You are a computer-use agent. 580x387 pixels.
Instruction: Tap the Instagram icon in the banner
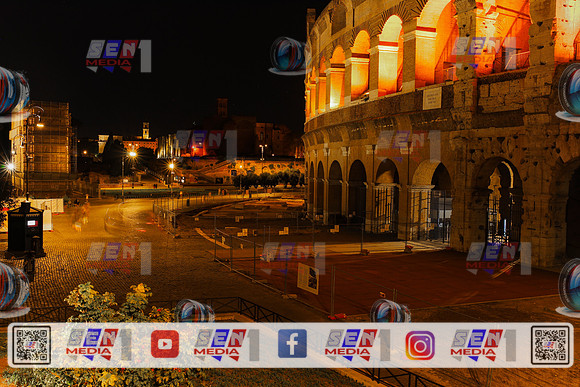coord(420,345)
